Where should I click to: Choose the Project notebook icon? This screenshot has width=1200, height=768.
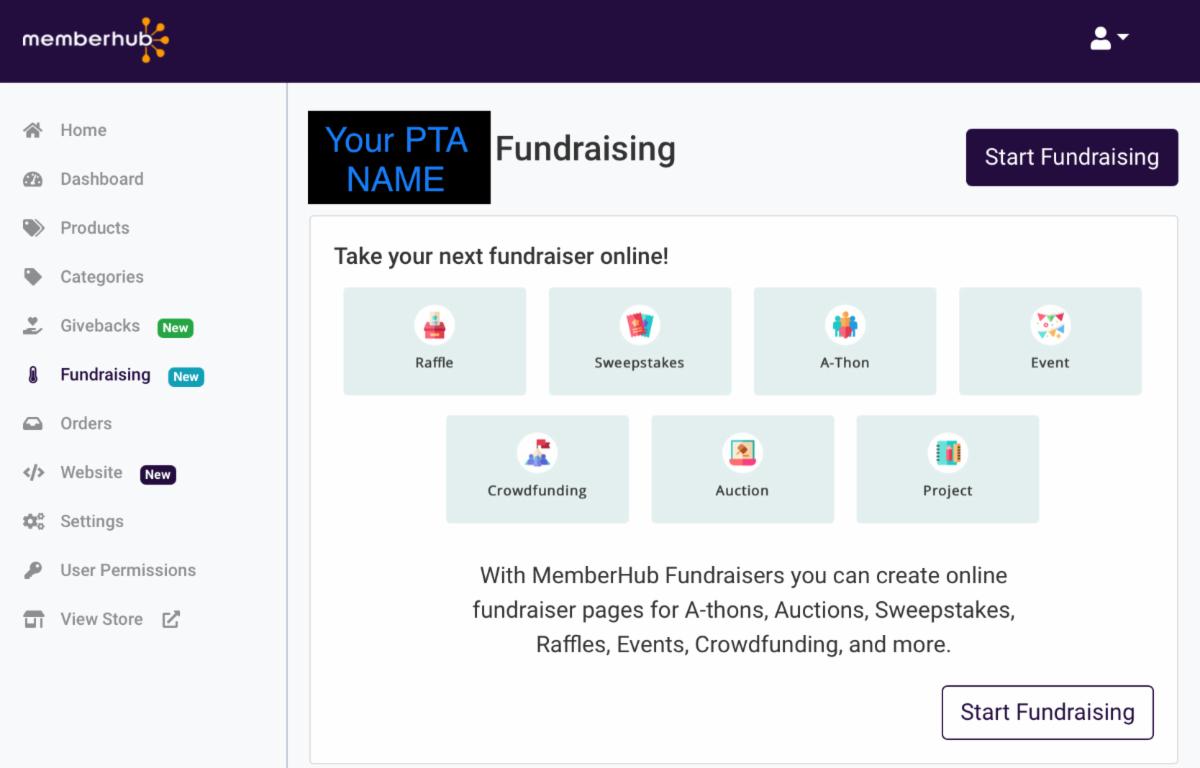(947, 453)
